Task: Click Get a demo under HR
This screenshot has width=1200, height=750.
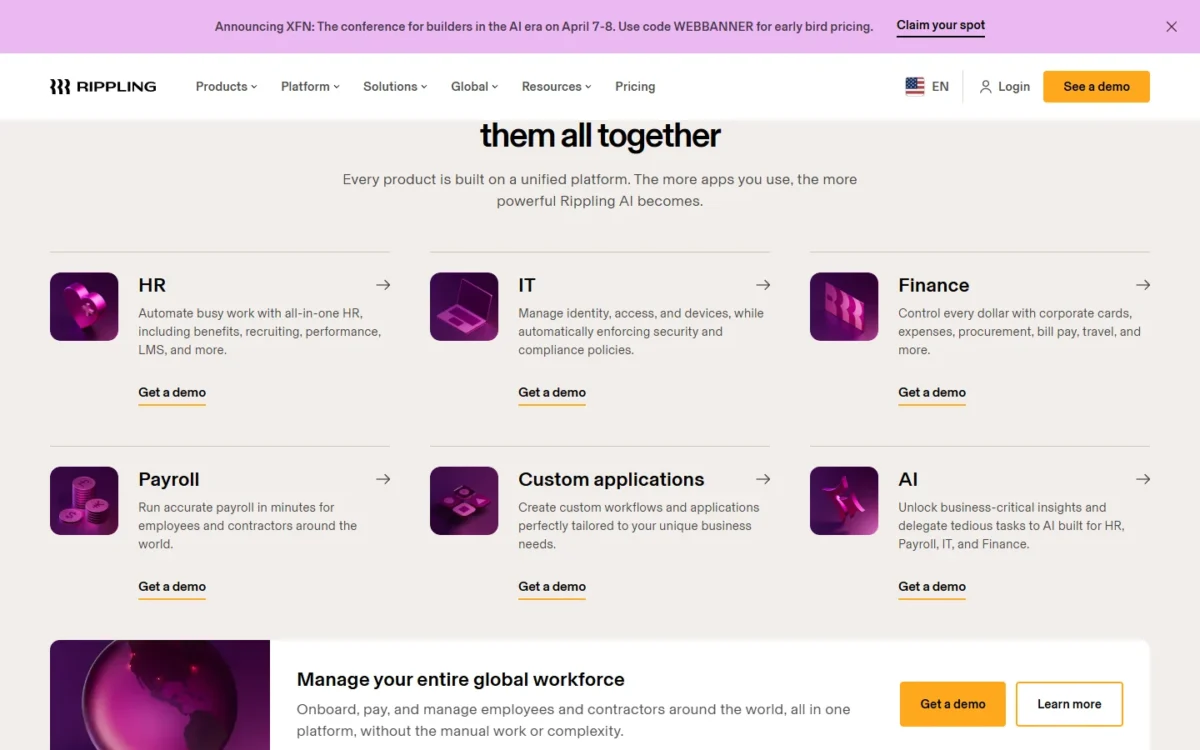Action: [172, 393]
